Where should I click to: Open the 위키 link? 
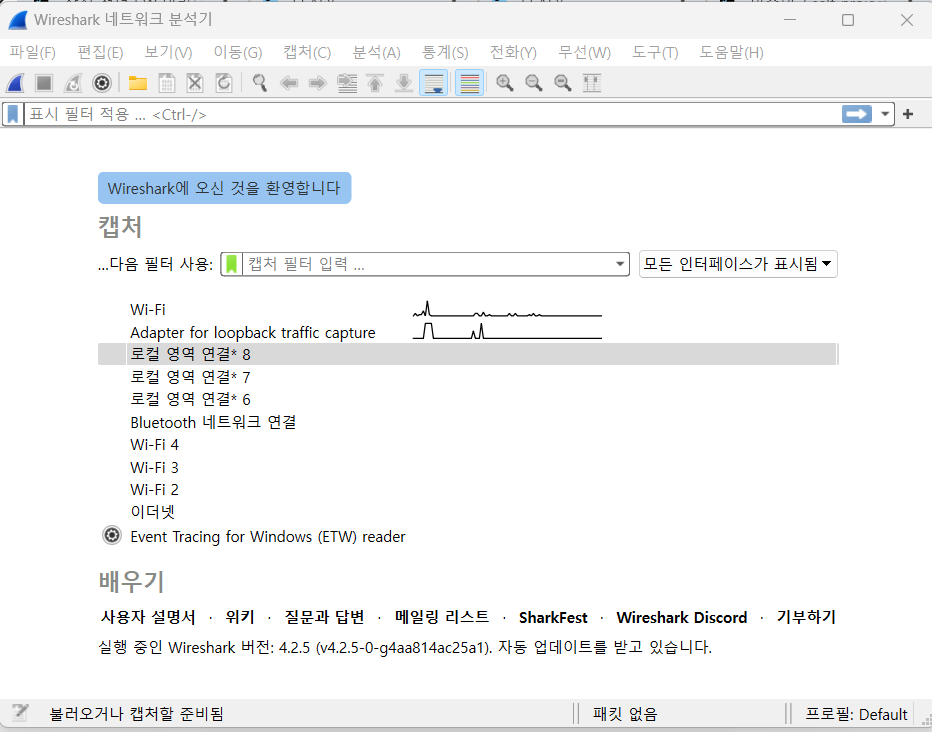click(240, 617)
